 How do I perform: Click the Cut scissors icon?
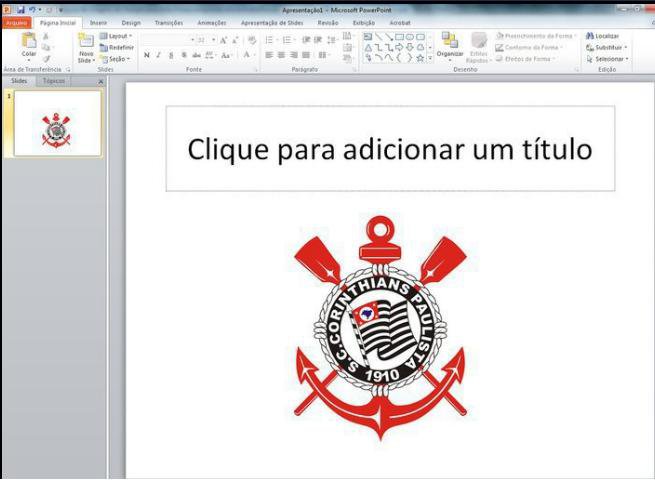click(46, 37)
